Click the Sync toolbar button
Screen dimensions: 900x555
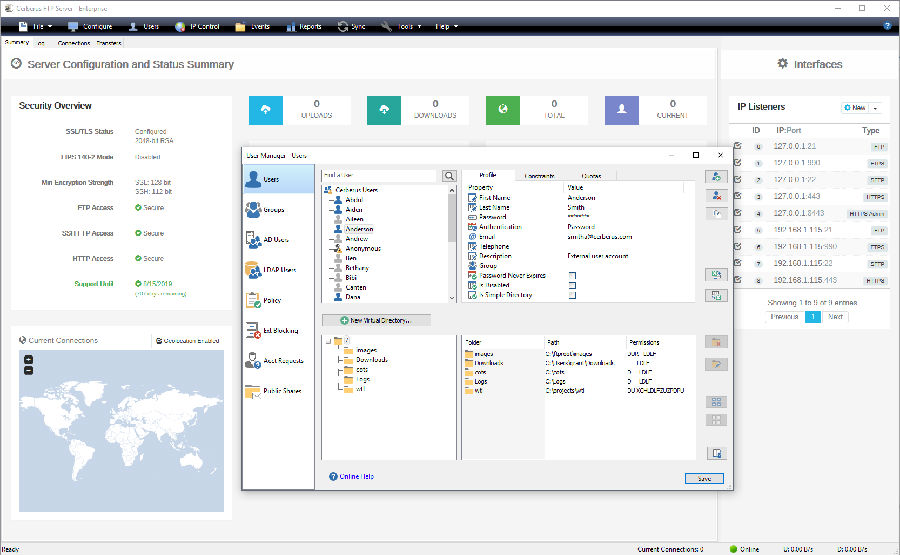point(352,26)
